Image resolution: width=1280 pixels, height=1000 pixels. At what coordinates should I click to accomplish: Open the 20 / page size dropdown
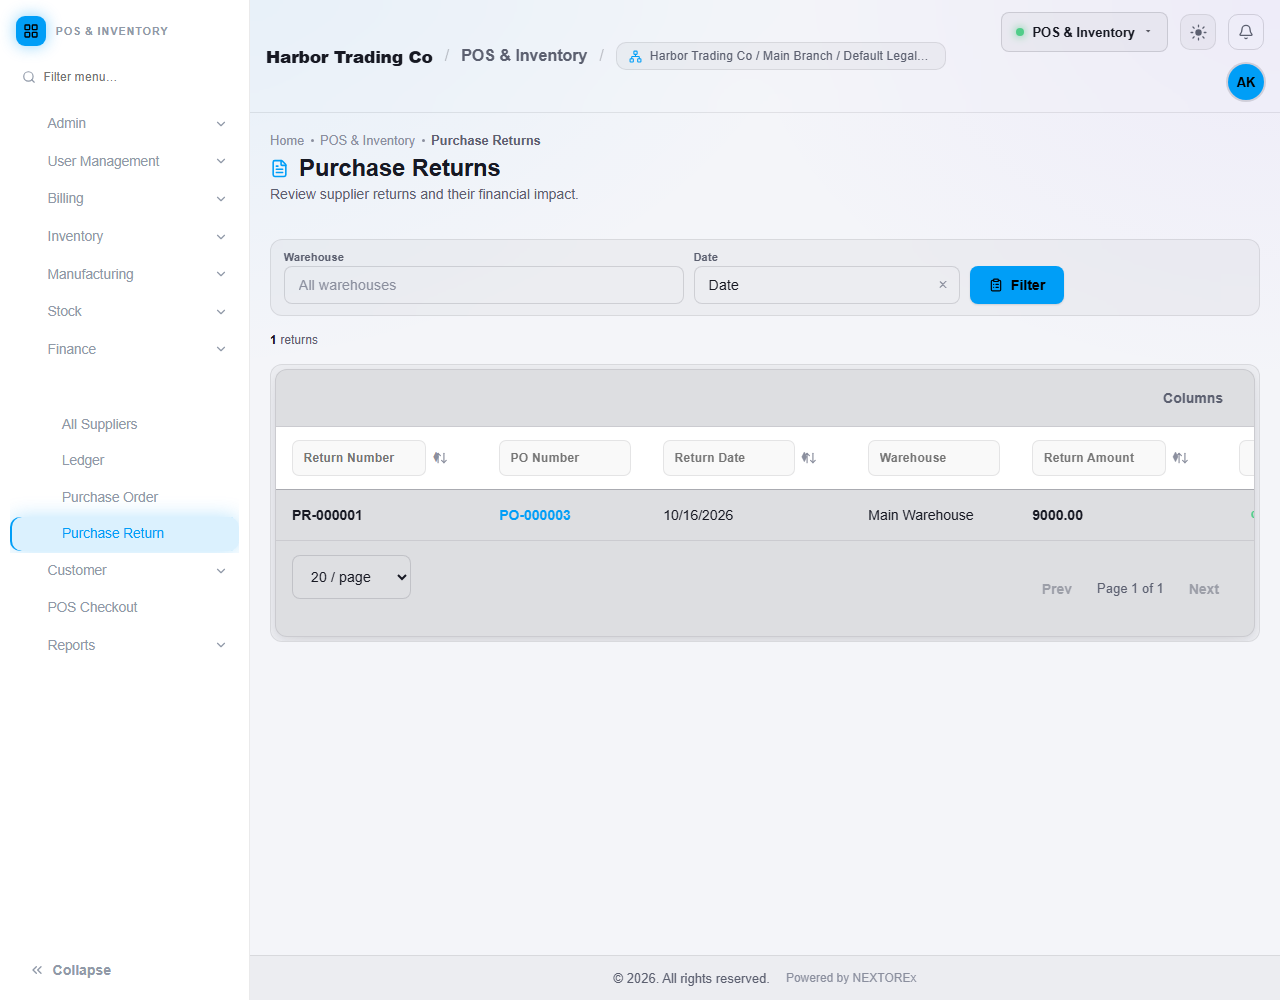pos(351,577)
